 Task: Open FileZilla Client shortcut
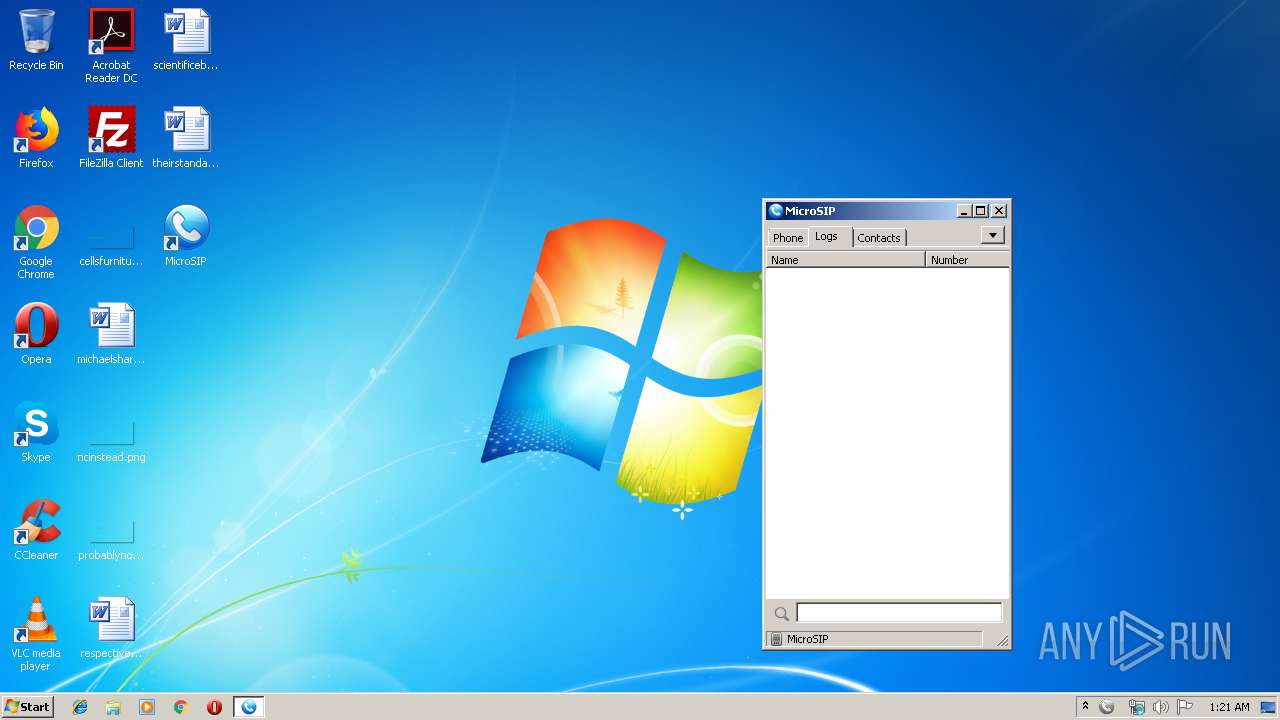111,139
